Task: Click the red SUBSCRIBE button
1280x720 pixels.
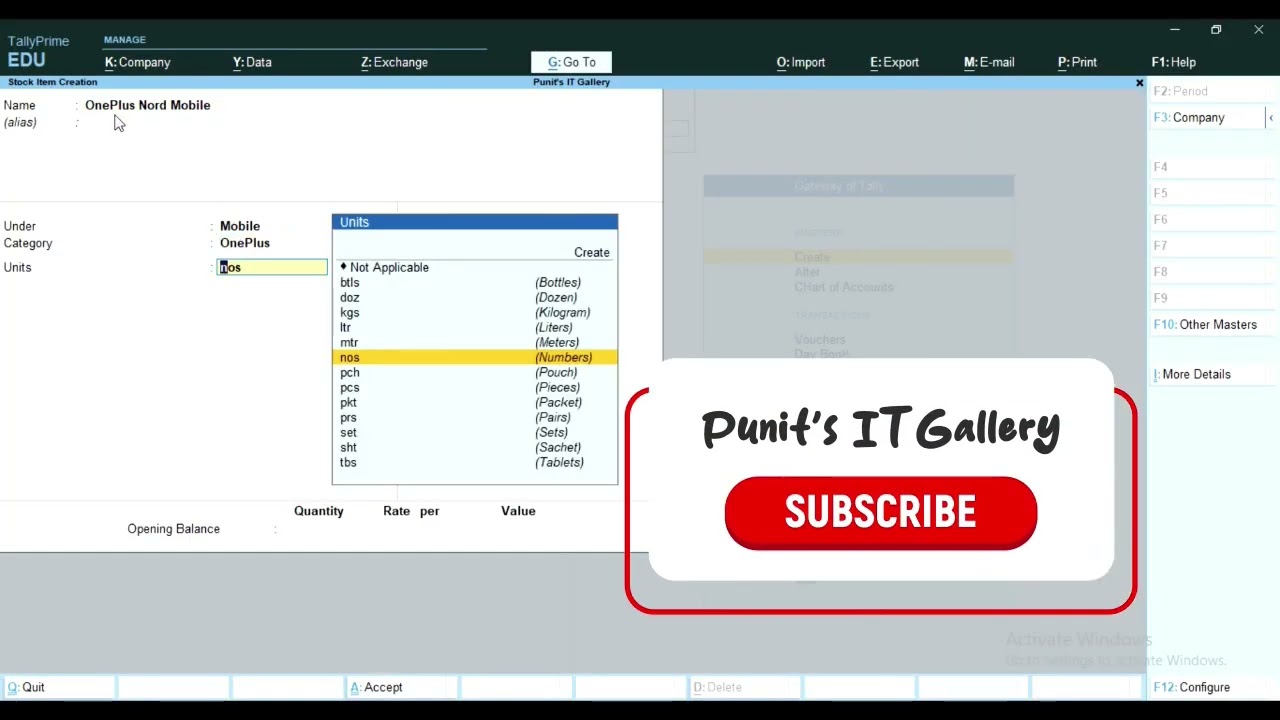Action: (880, 513)
